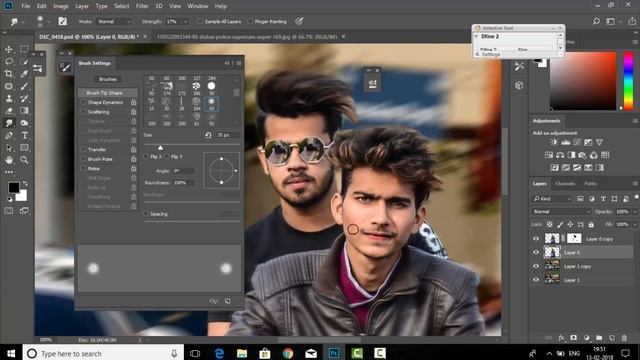Click the hue spectrum slider

(629, 81)
